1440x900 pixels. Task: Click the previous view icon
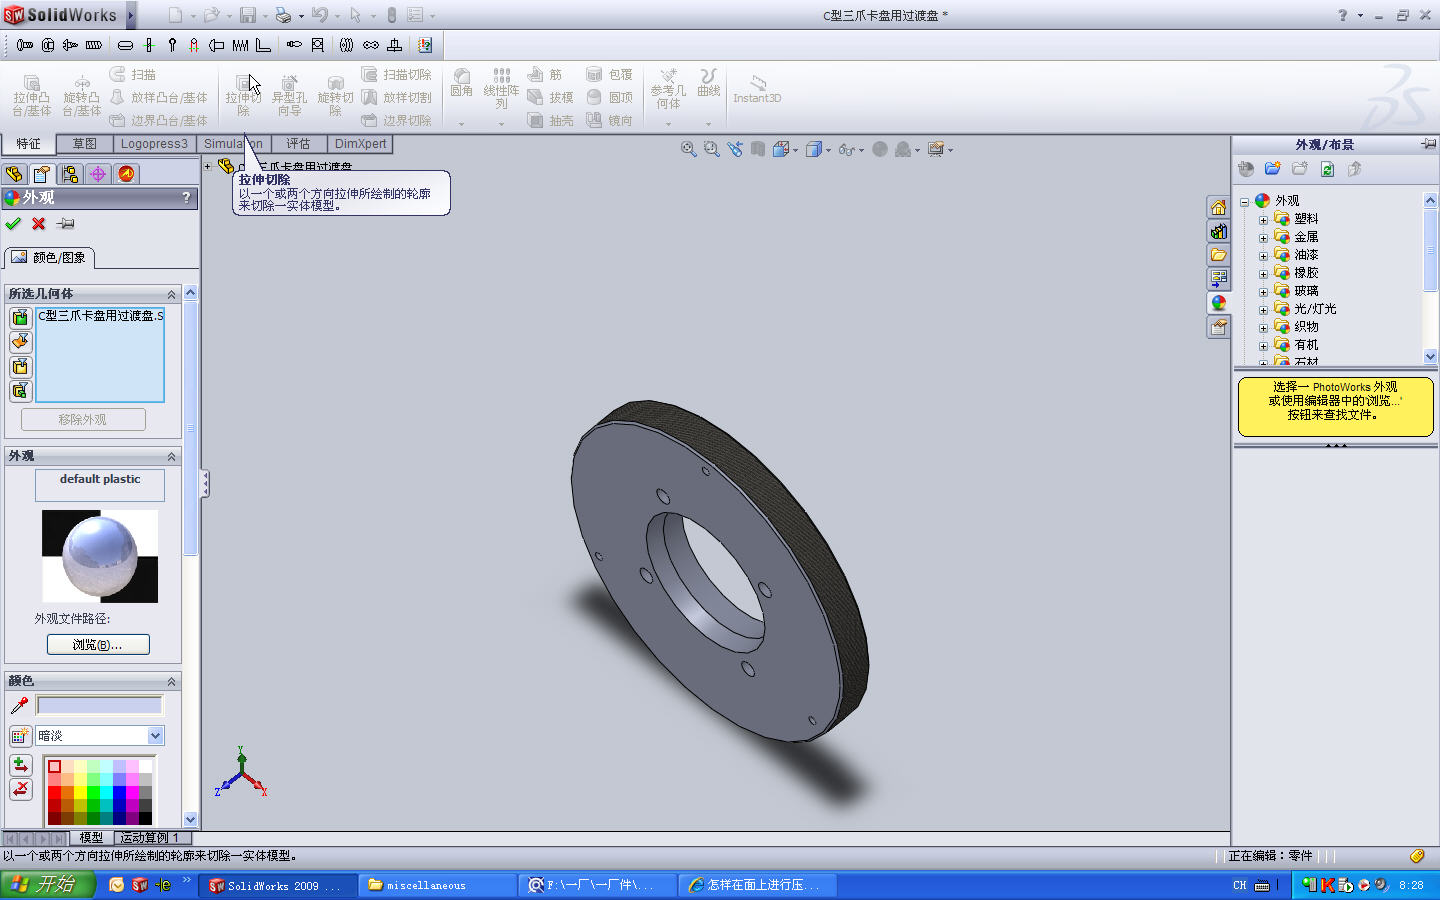[735, 149]
